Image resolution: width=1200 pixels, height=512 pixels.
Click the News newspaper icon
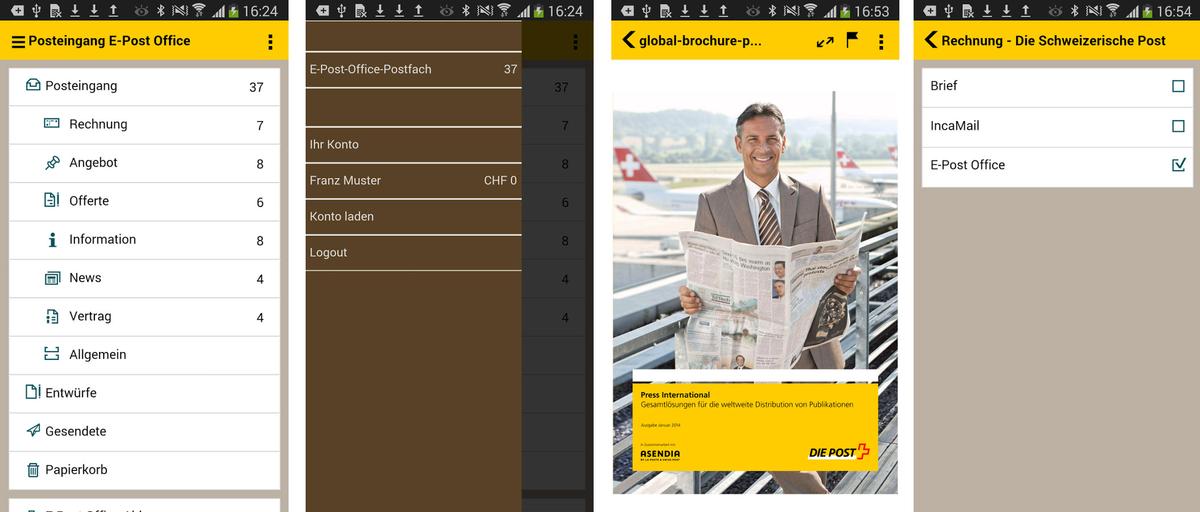pos(52,277)
